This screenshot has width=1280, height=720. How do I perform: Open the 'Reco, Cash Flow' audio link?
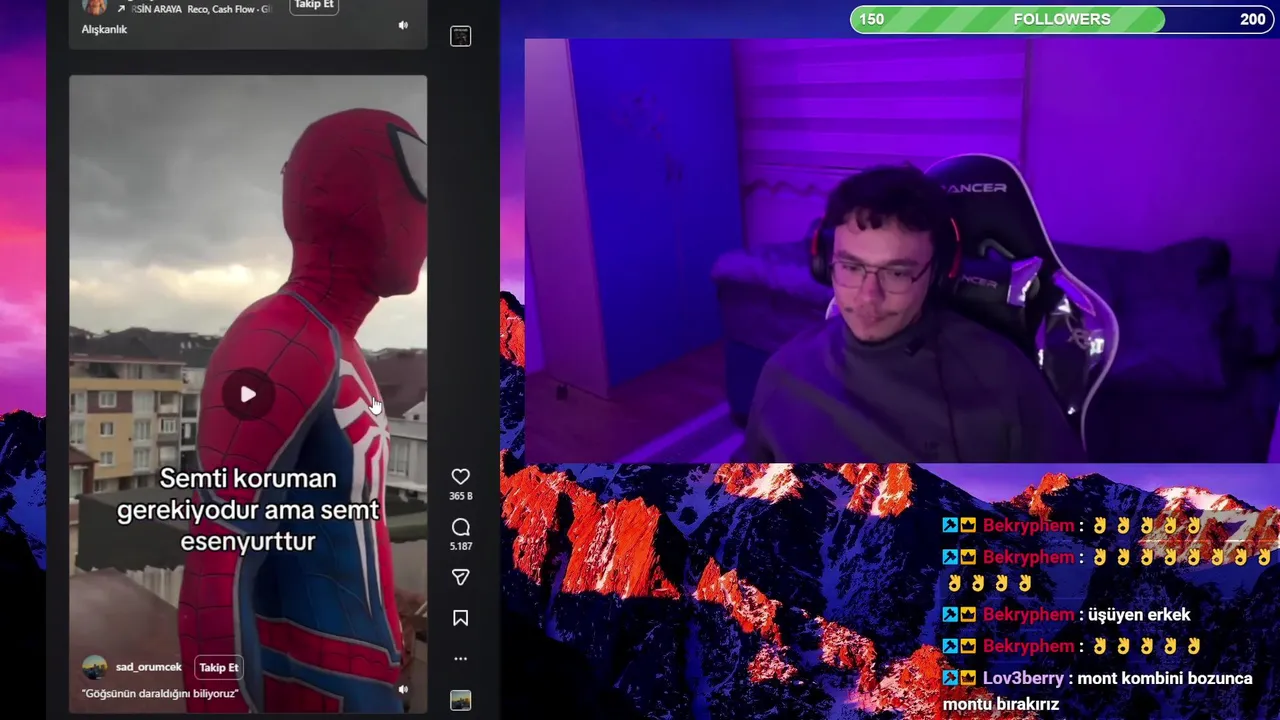tap(229, 9)
